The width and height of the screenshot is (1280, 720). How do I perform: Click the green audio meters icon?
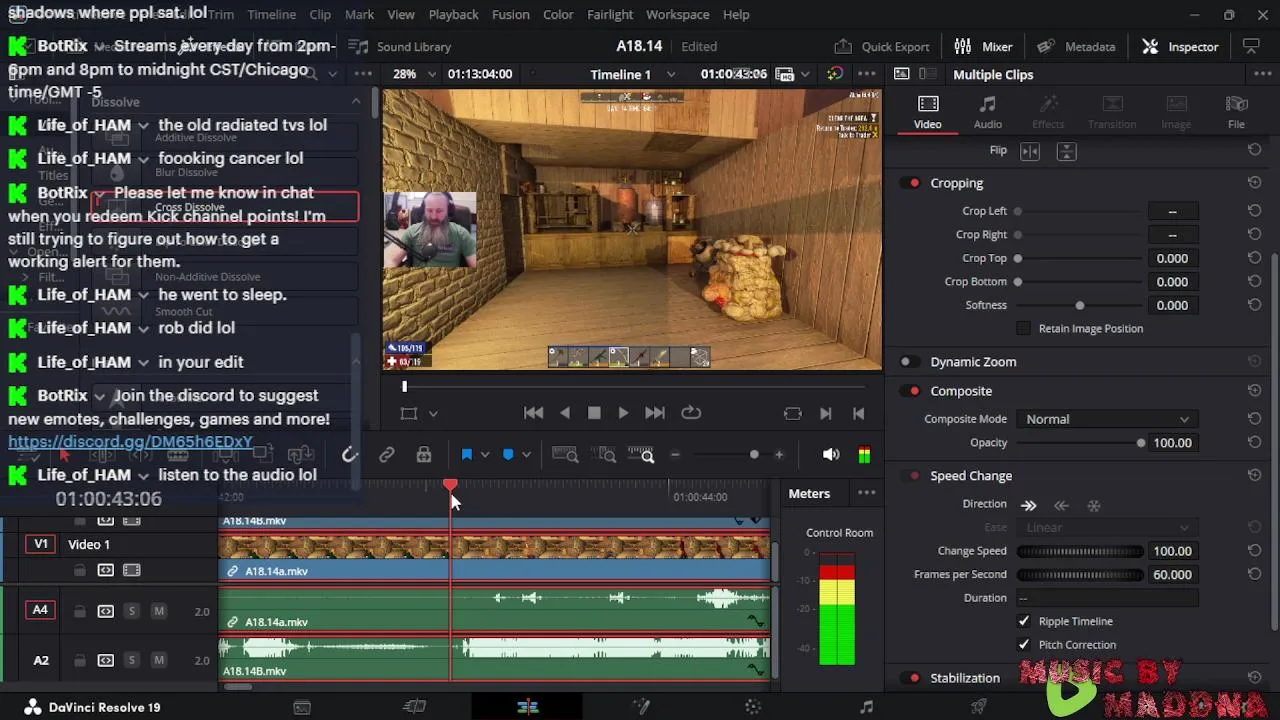coord(864,455)
